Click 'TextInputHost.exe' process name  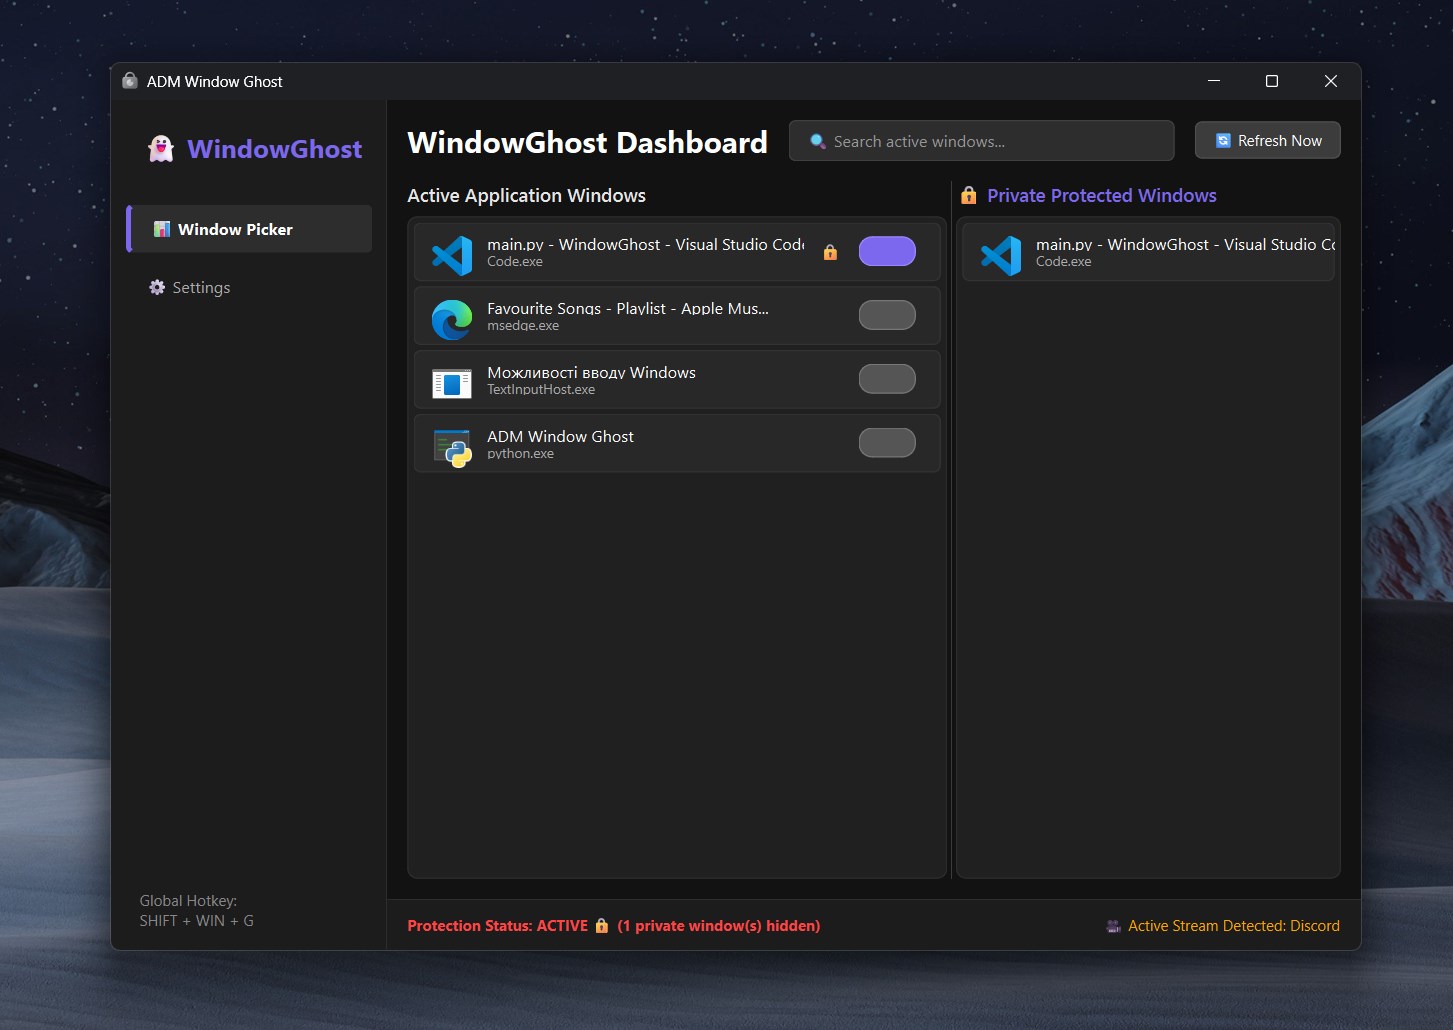click(x=541, y=390)
